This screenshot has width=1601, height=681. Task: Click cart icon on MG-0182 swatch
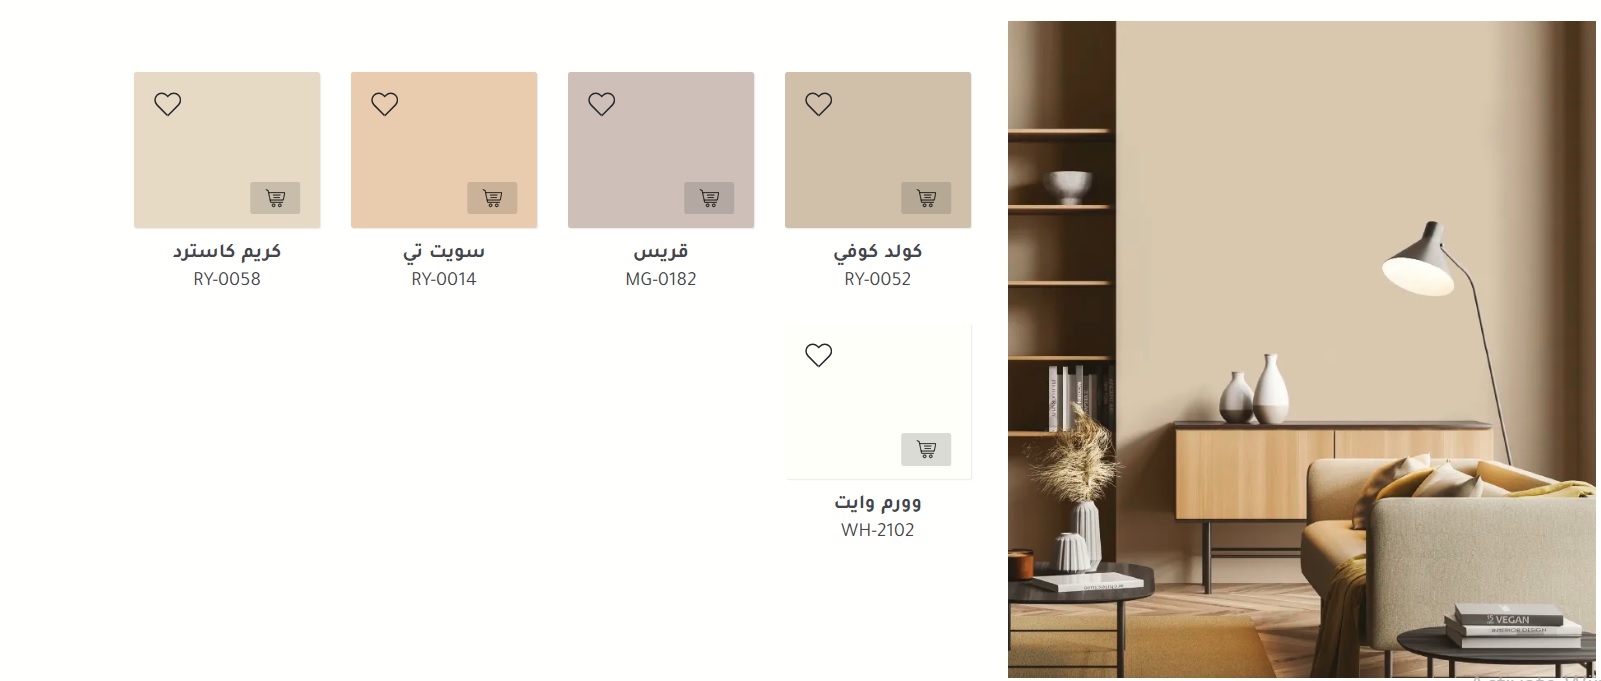click(709, 198)
